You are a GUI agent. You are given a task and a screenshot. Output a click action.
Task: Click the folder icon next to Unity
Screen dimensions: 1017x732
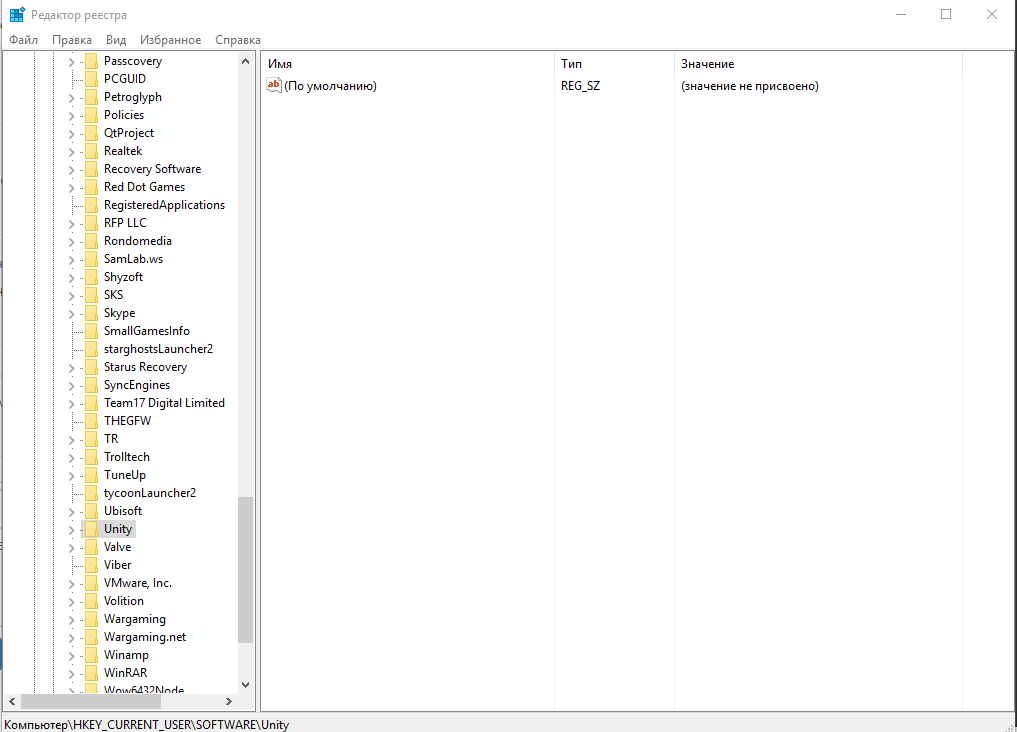click(x=91, y=529)
